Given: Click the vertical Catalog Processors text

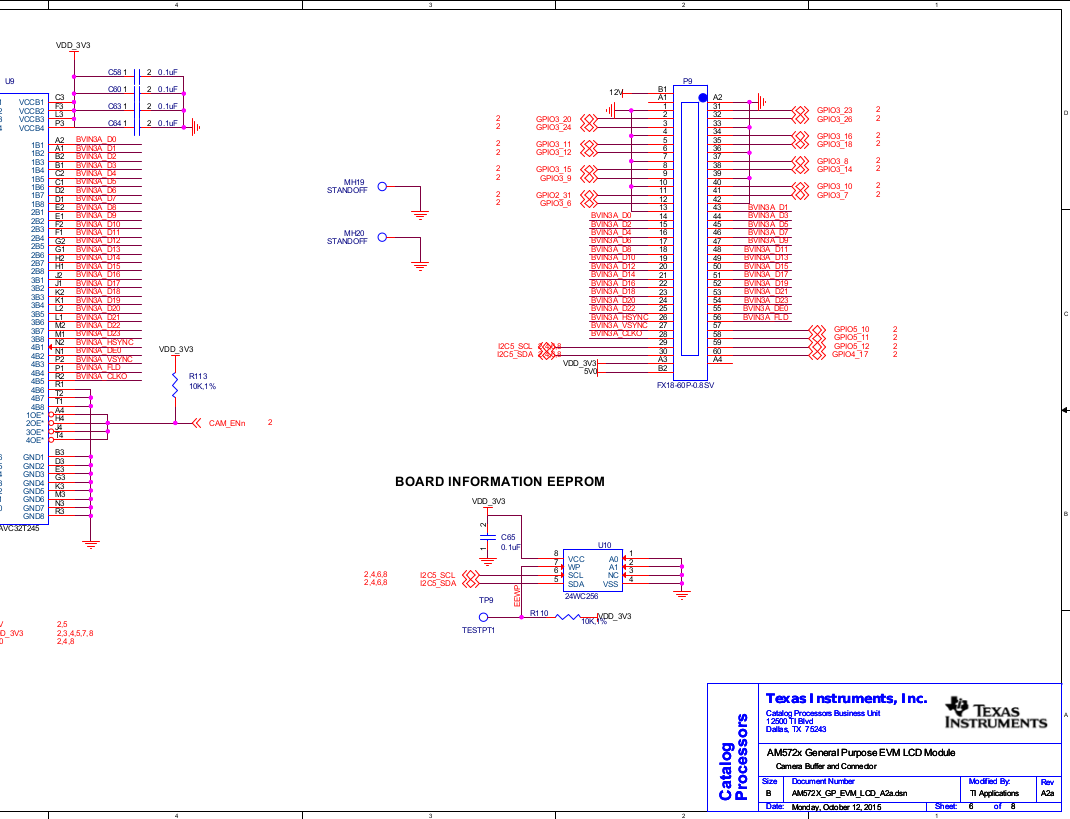Looking at the screenshot, I should tap(733, 757).
